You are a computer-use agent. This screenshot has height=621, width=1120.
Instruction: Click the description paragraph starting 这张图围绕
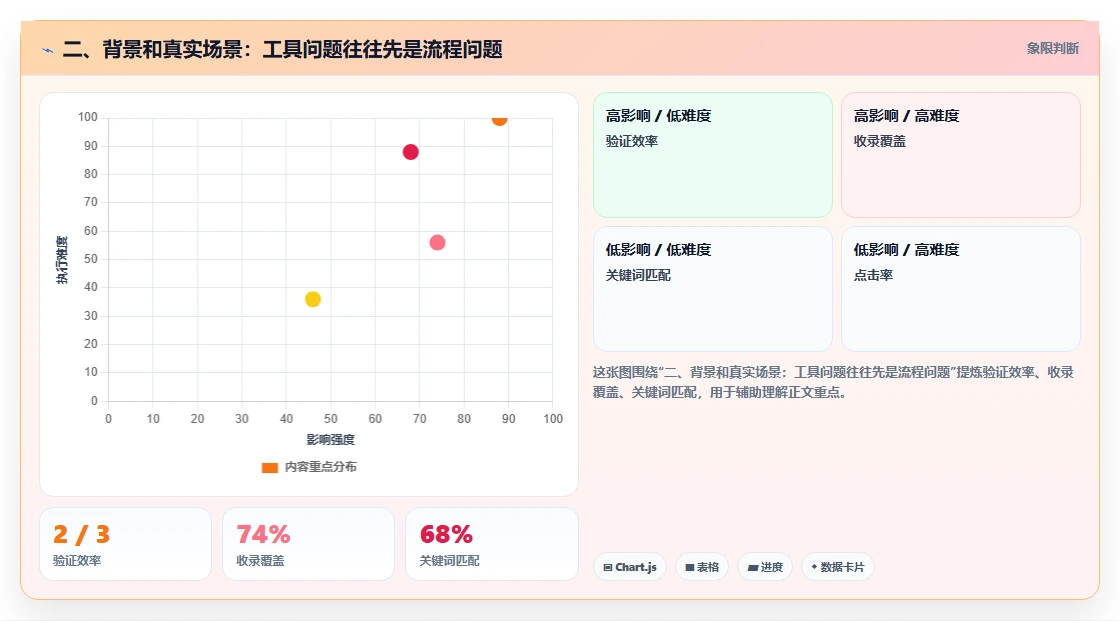pos(833,382)
